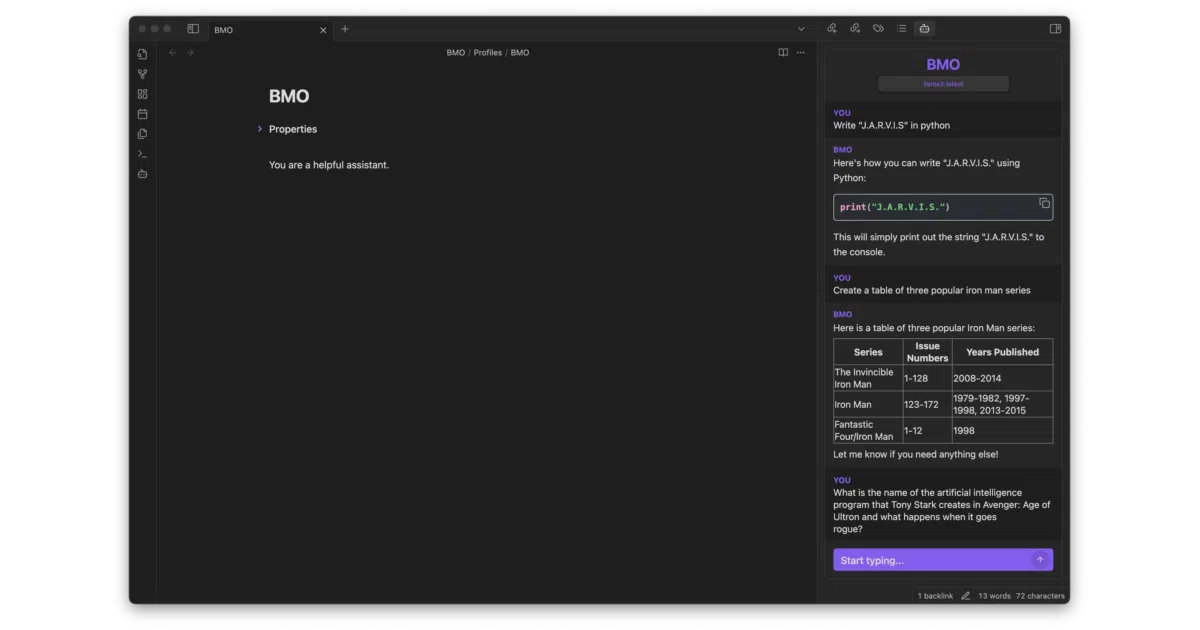Open the quick switcher file icon in ribbon
Viewport: 1200px width, 630px height.
(x=142, y=54)
